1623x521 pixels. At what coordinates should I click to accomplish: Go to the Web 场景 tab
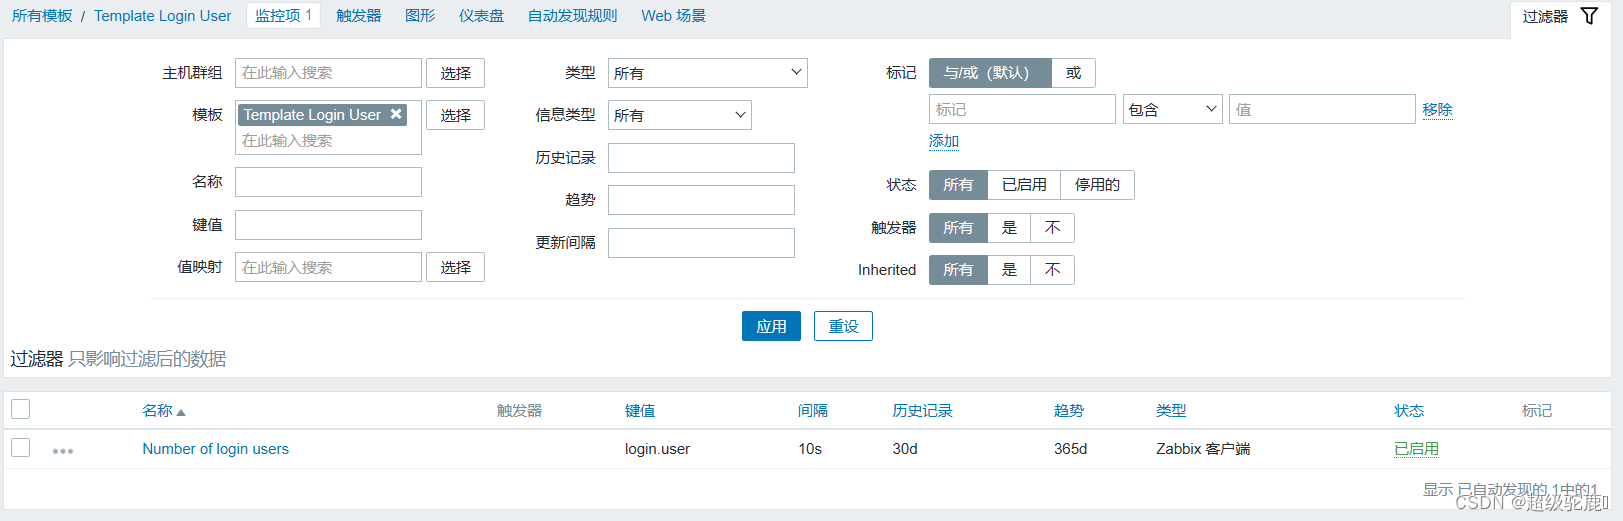point(673,16)
